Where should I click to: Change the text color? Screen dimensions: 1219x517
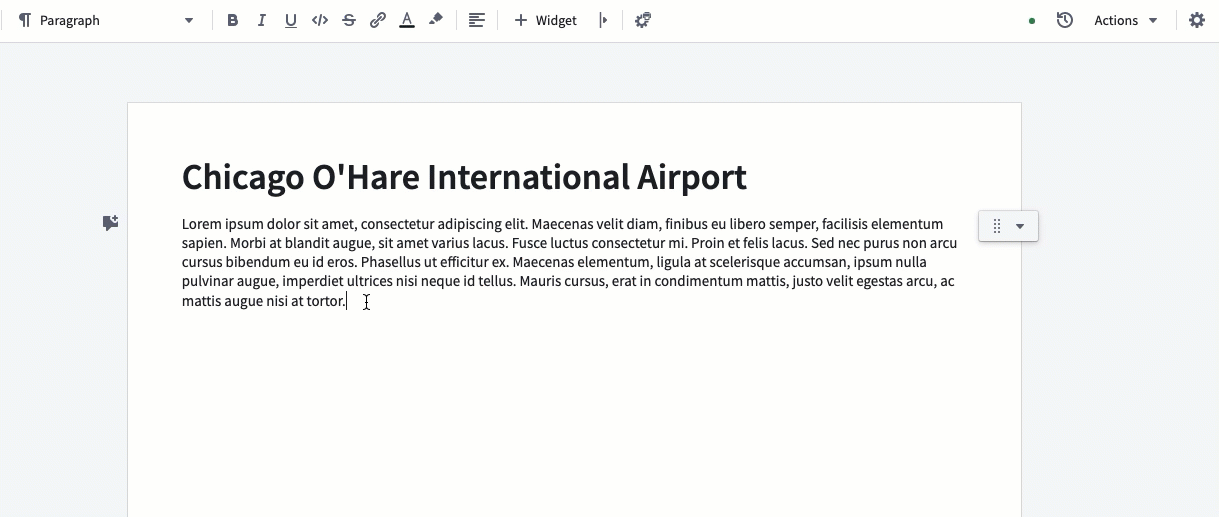coord(407,20)
